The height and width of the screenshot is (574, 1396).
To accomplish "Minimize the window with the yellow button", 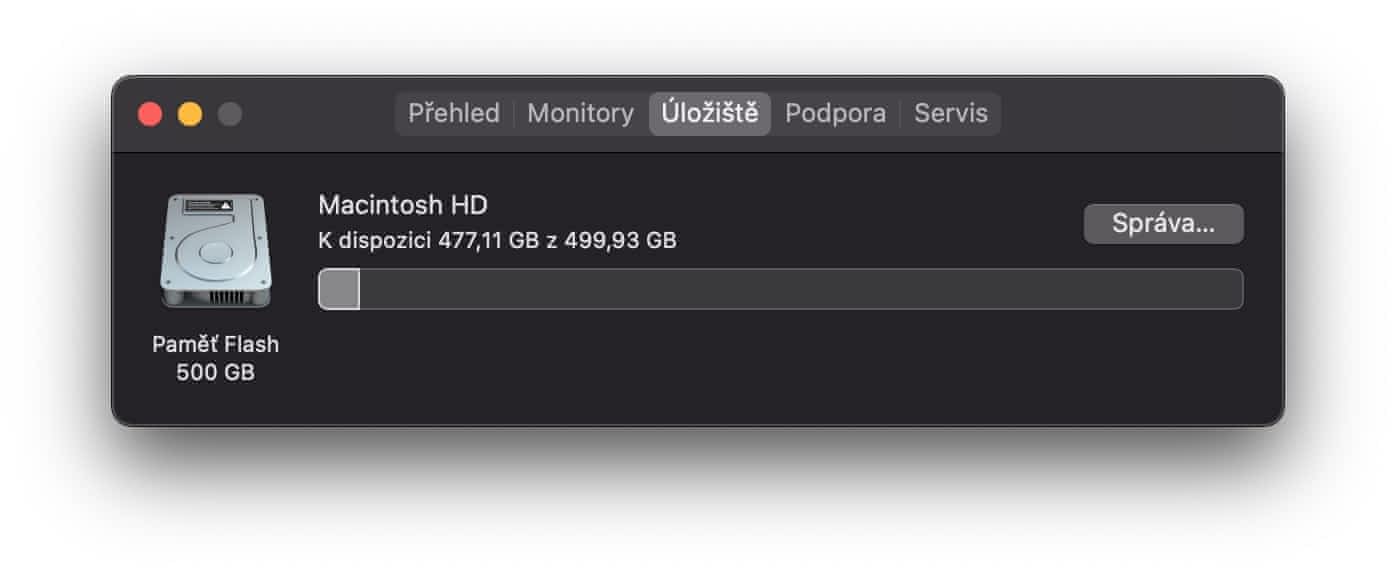I will click(x=190, y=114).
